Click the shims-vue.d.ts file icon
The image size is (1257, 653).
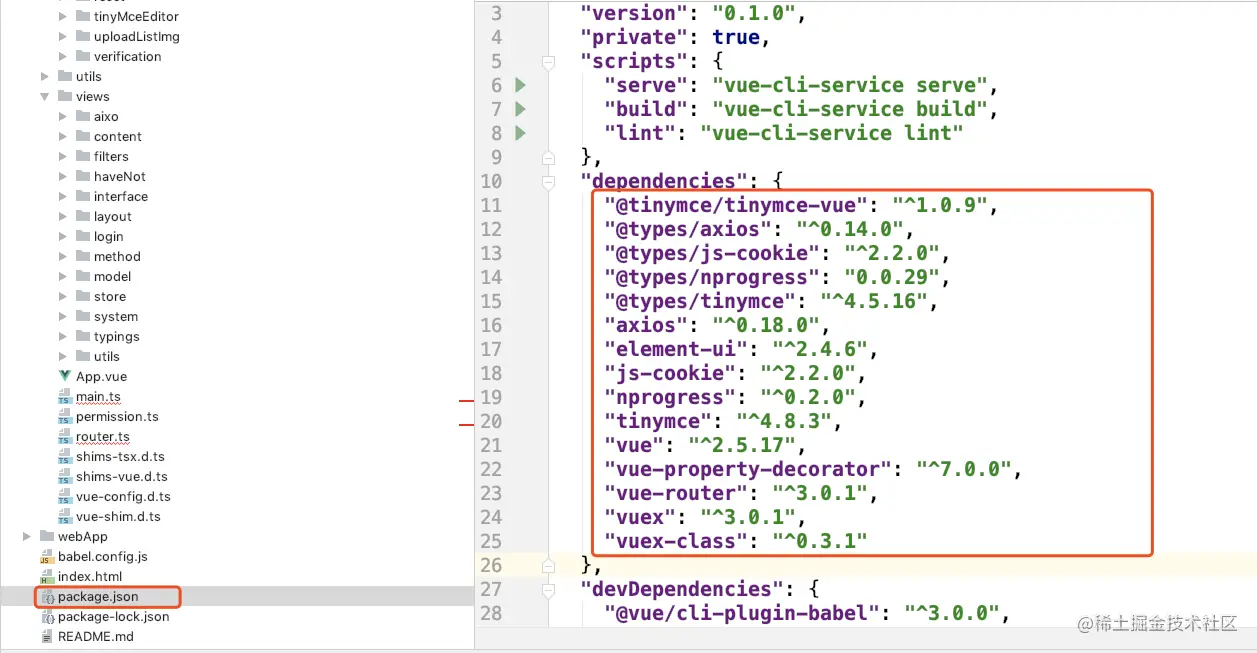point(66,477)
